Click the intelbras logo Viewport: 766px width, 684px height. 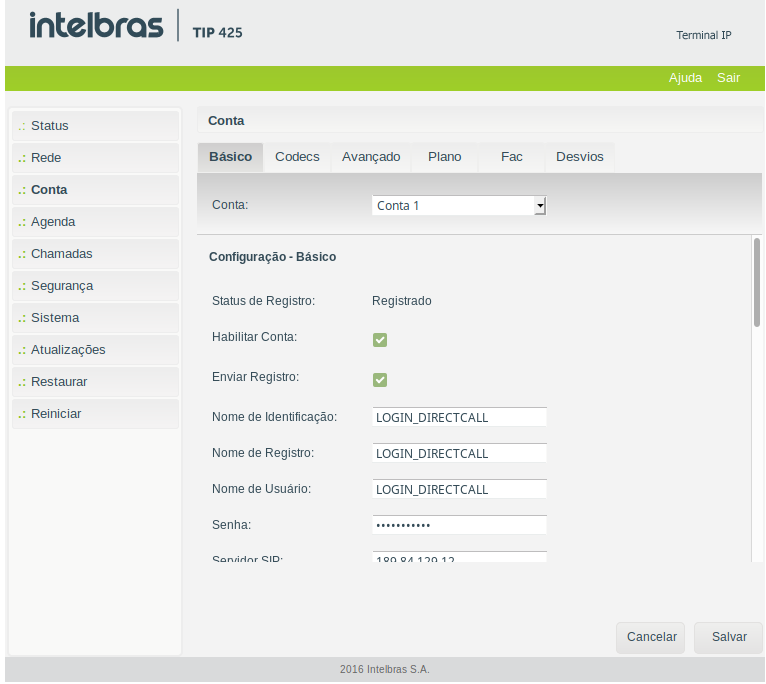coord(96,25)
